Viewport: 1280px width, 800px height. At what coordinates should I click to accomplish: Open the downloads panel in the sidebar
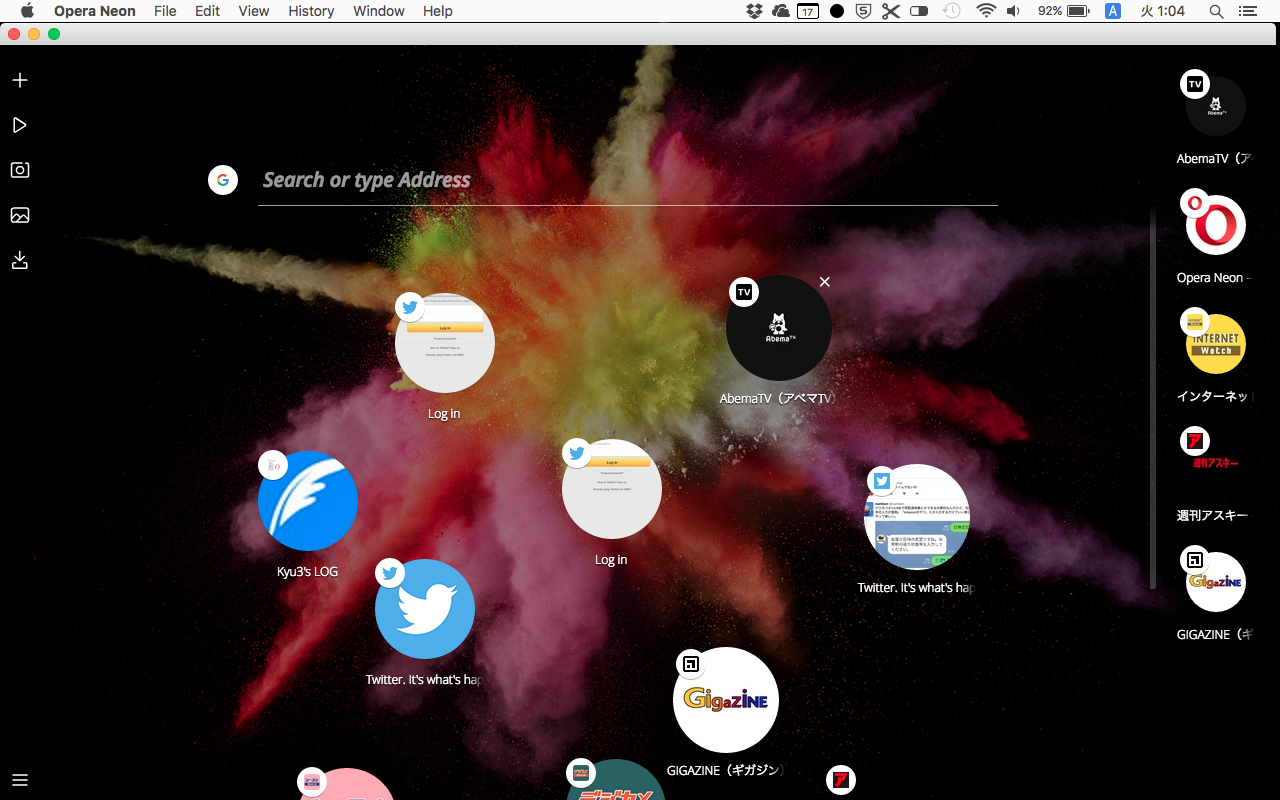[20, 260]
